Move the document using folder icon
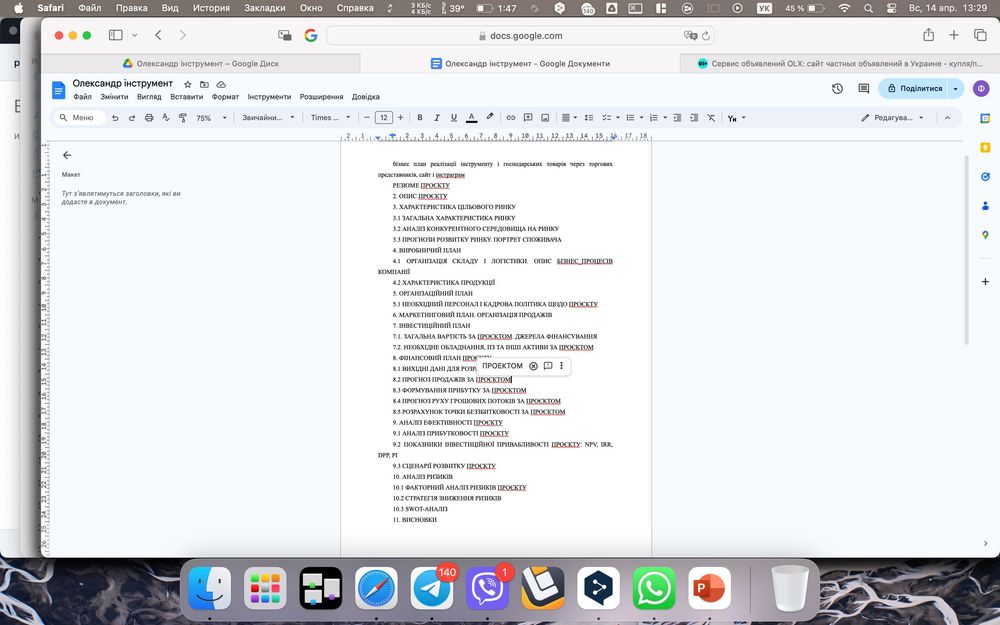The width and height of the screenshot is (1000, 625). click(204, 84)
